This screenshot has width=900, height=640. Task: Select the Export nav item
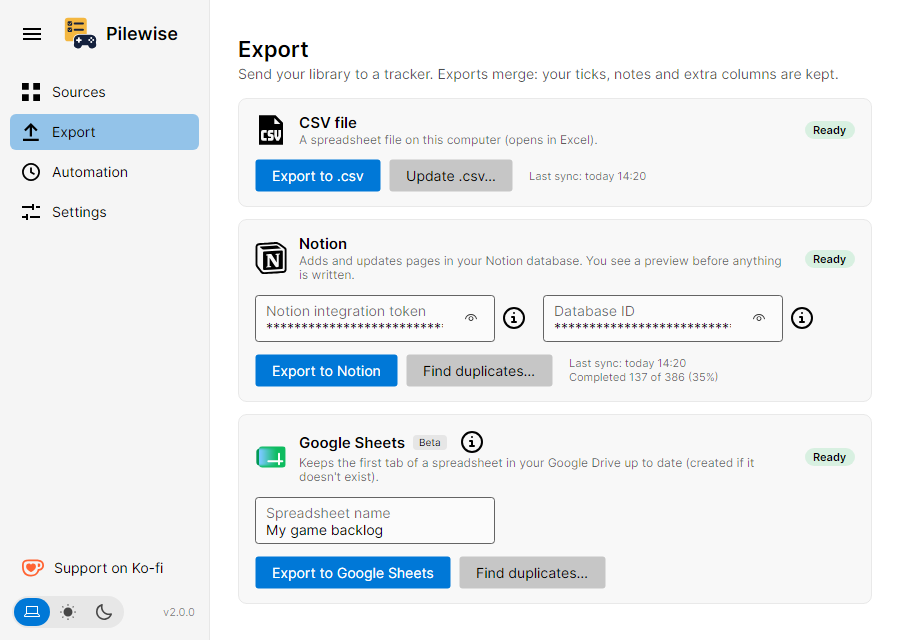(x=104, y=132)
